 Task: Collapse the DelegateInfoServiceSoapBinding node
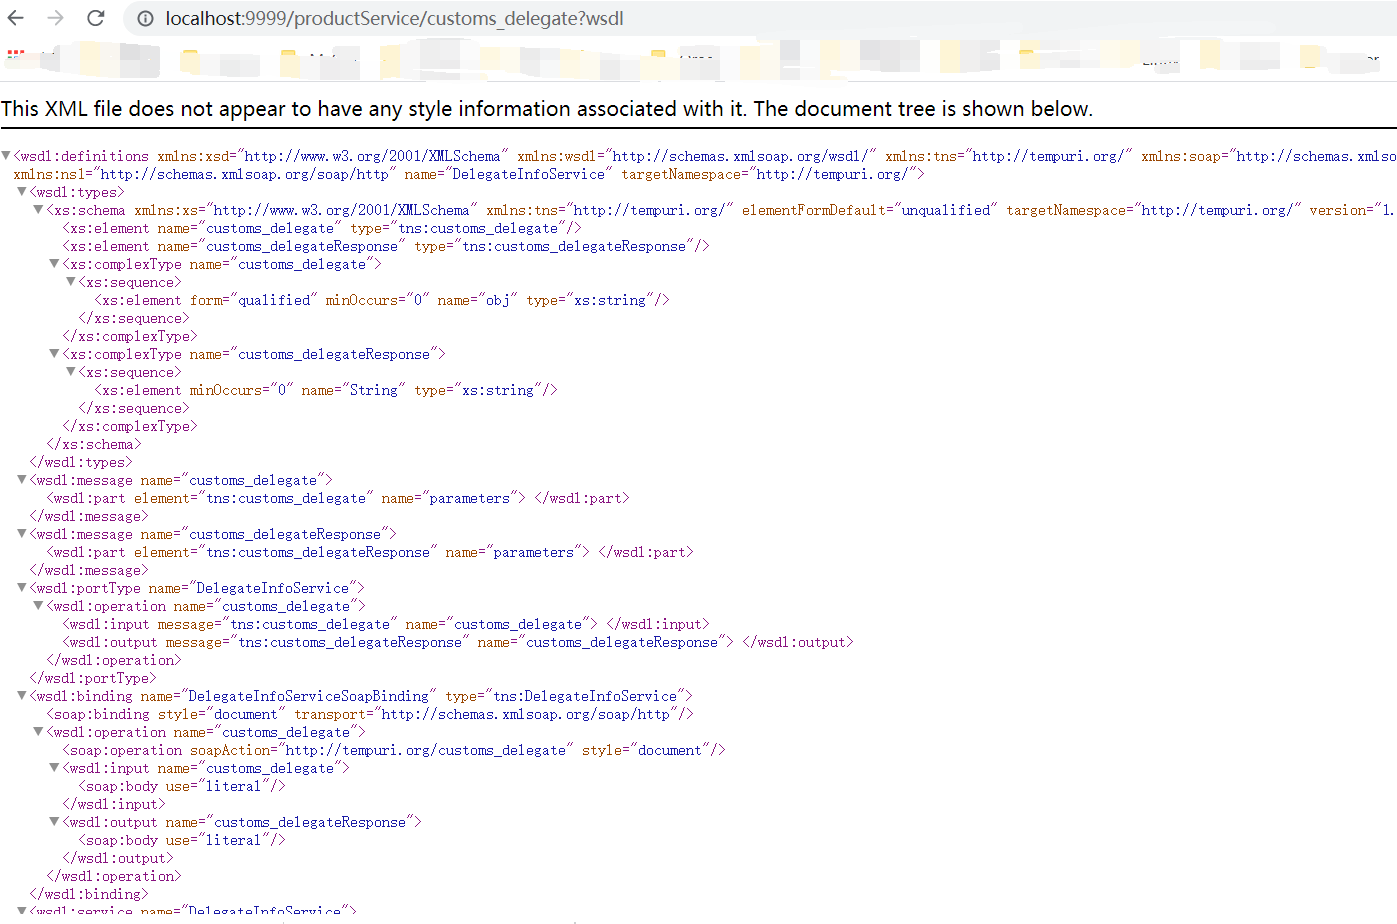(21, 695)
